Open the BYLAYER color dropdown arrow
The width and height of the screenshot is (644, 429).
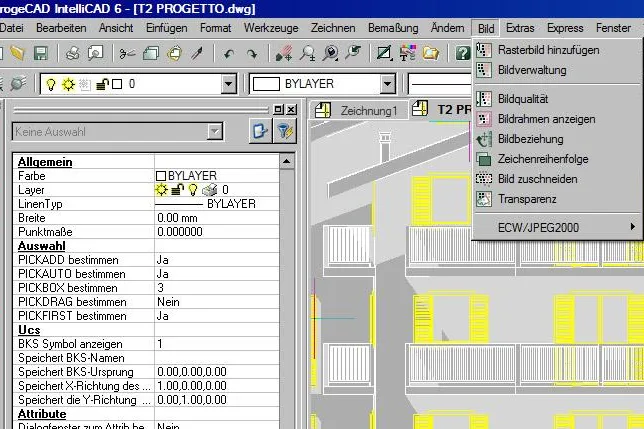[x=387, y=84]
